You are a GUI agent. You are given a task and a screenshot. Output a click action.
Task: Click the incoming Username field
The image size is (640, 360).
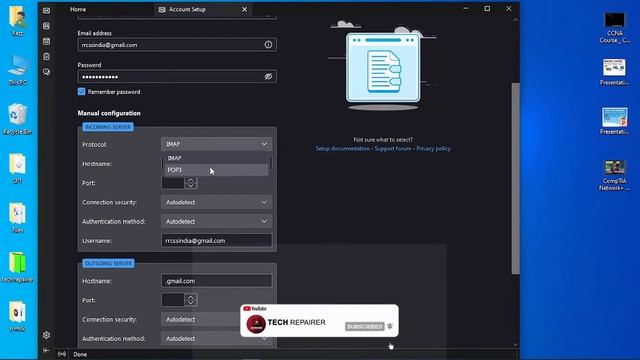[216, 240]
